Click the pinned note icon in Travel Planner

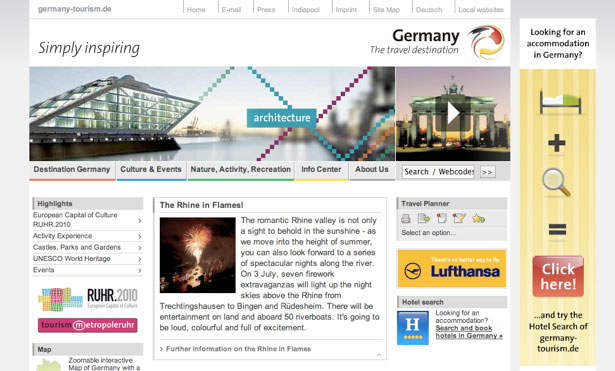point(442,218)
